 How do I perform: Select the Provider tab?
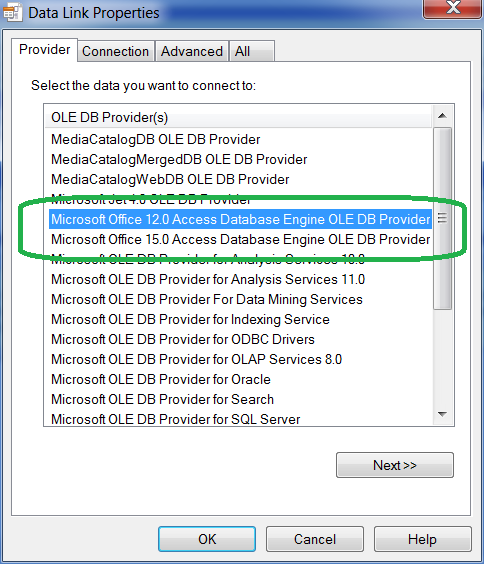pyautogui.click(x=44, y=50)
